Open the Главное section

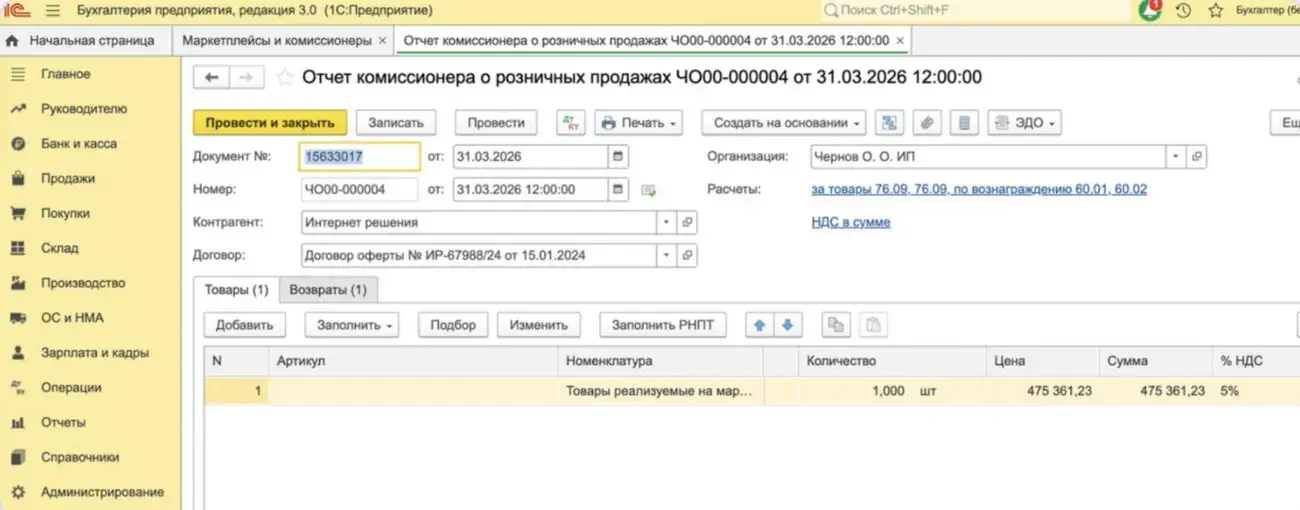(65, 74)
